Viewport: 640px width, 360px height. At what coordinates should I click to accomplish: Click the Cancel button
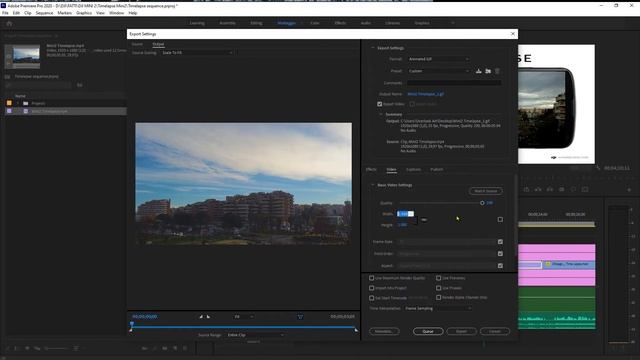(x=495, y=331)
